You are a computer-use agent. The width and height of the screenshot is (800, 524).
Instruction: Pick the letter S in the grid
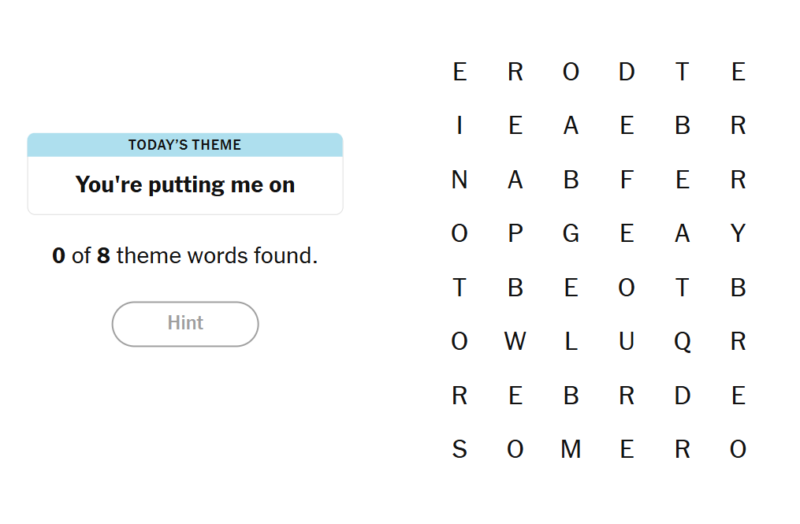tap(459, 450)
